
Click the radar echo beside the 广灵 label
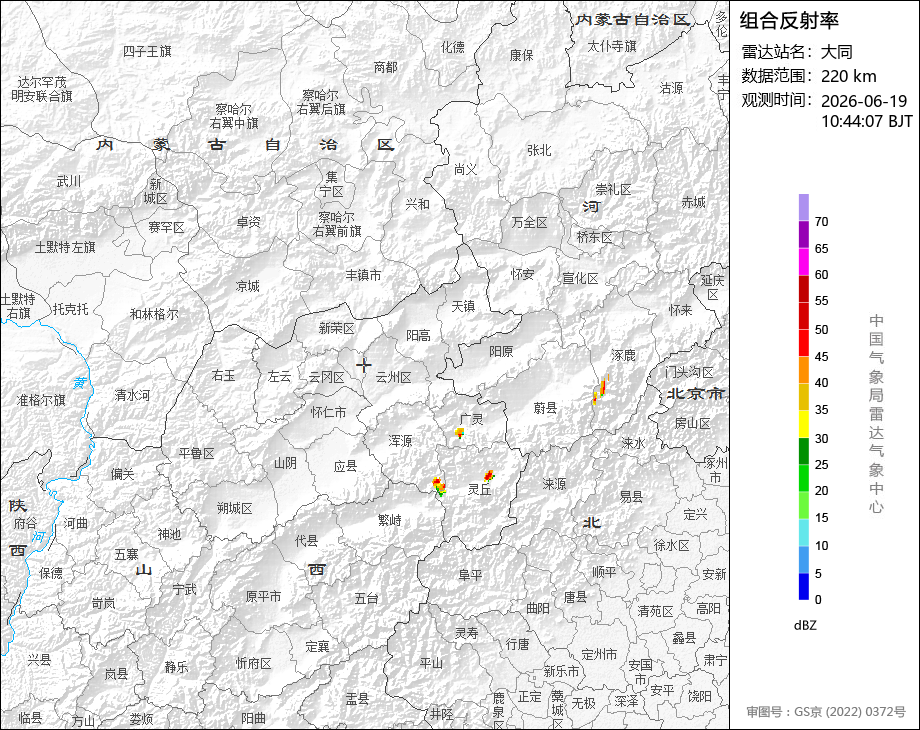(x=459, y=433)
